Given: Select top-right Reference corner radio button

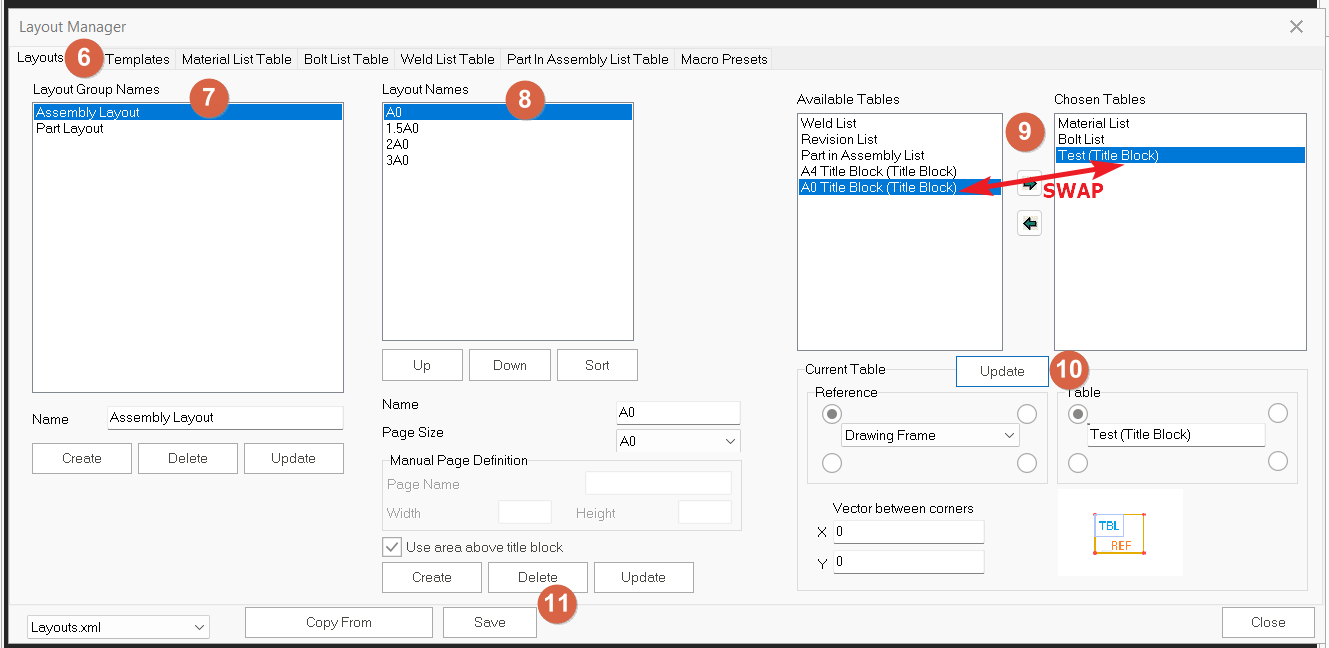Looking at the screenshot, I should pyautogui.click(x=1027, y=414).
